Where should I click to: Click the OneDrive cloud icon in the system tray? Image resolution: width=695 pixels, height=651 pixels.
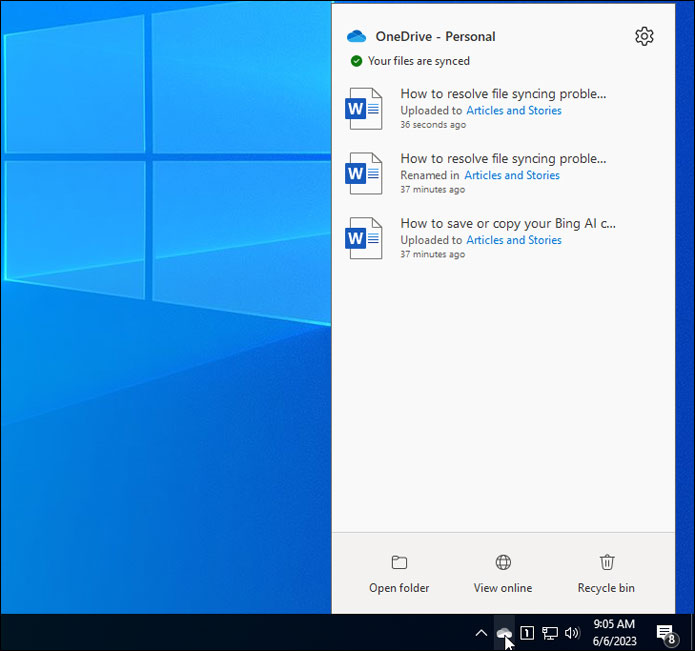505,633
